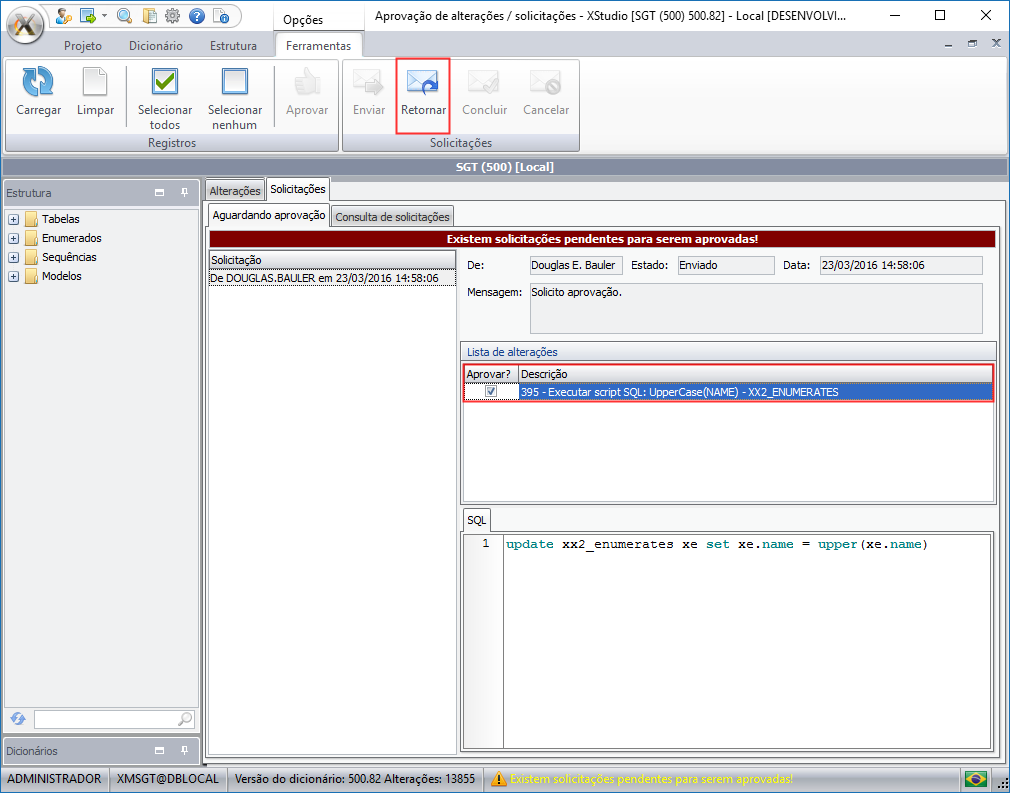Expand the Enumerados tree node
The image size is (1010, 793).
14,238
